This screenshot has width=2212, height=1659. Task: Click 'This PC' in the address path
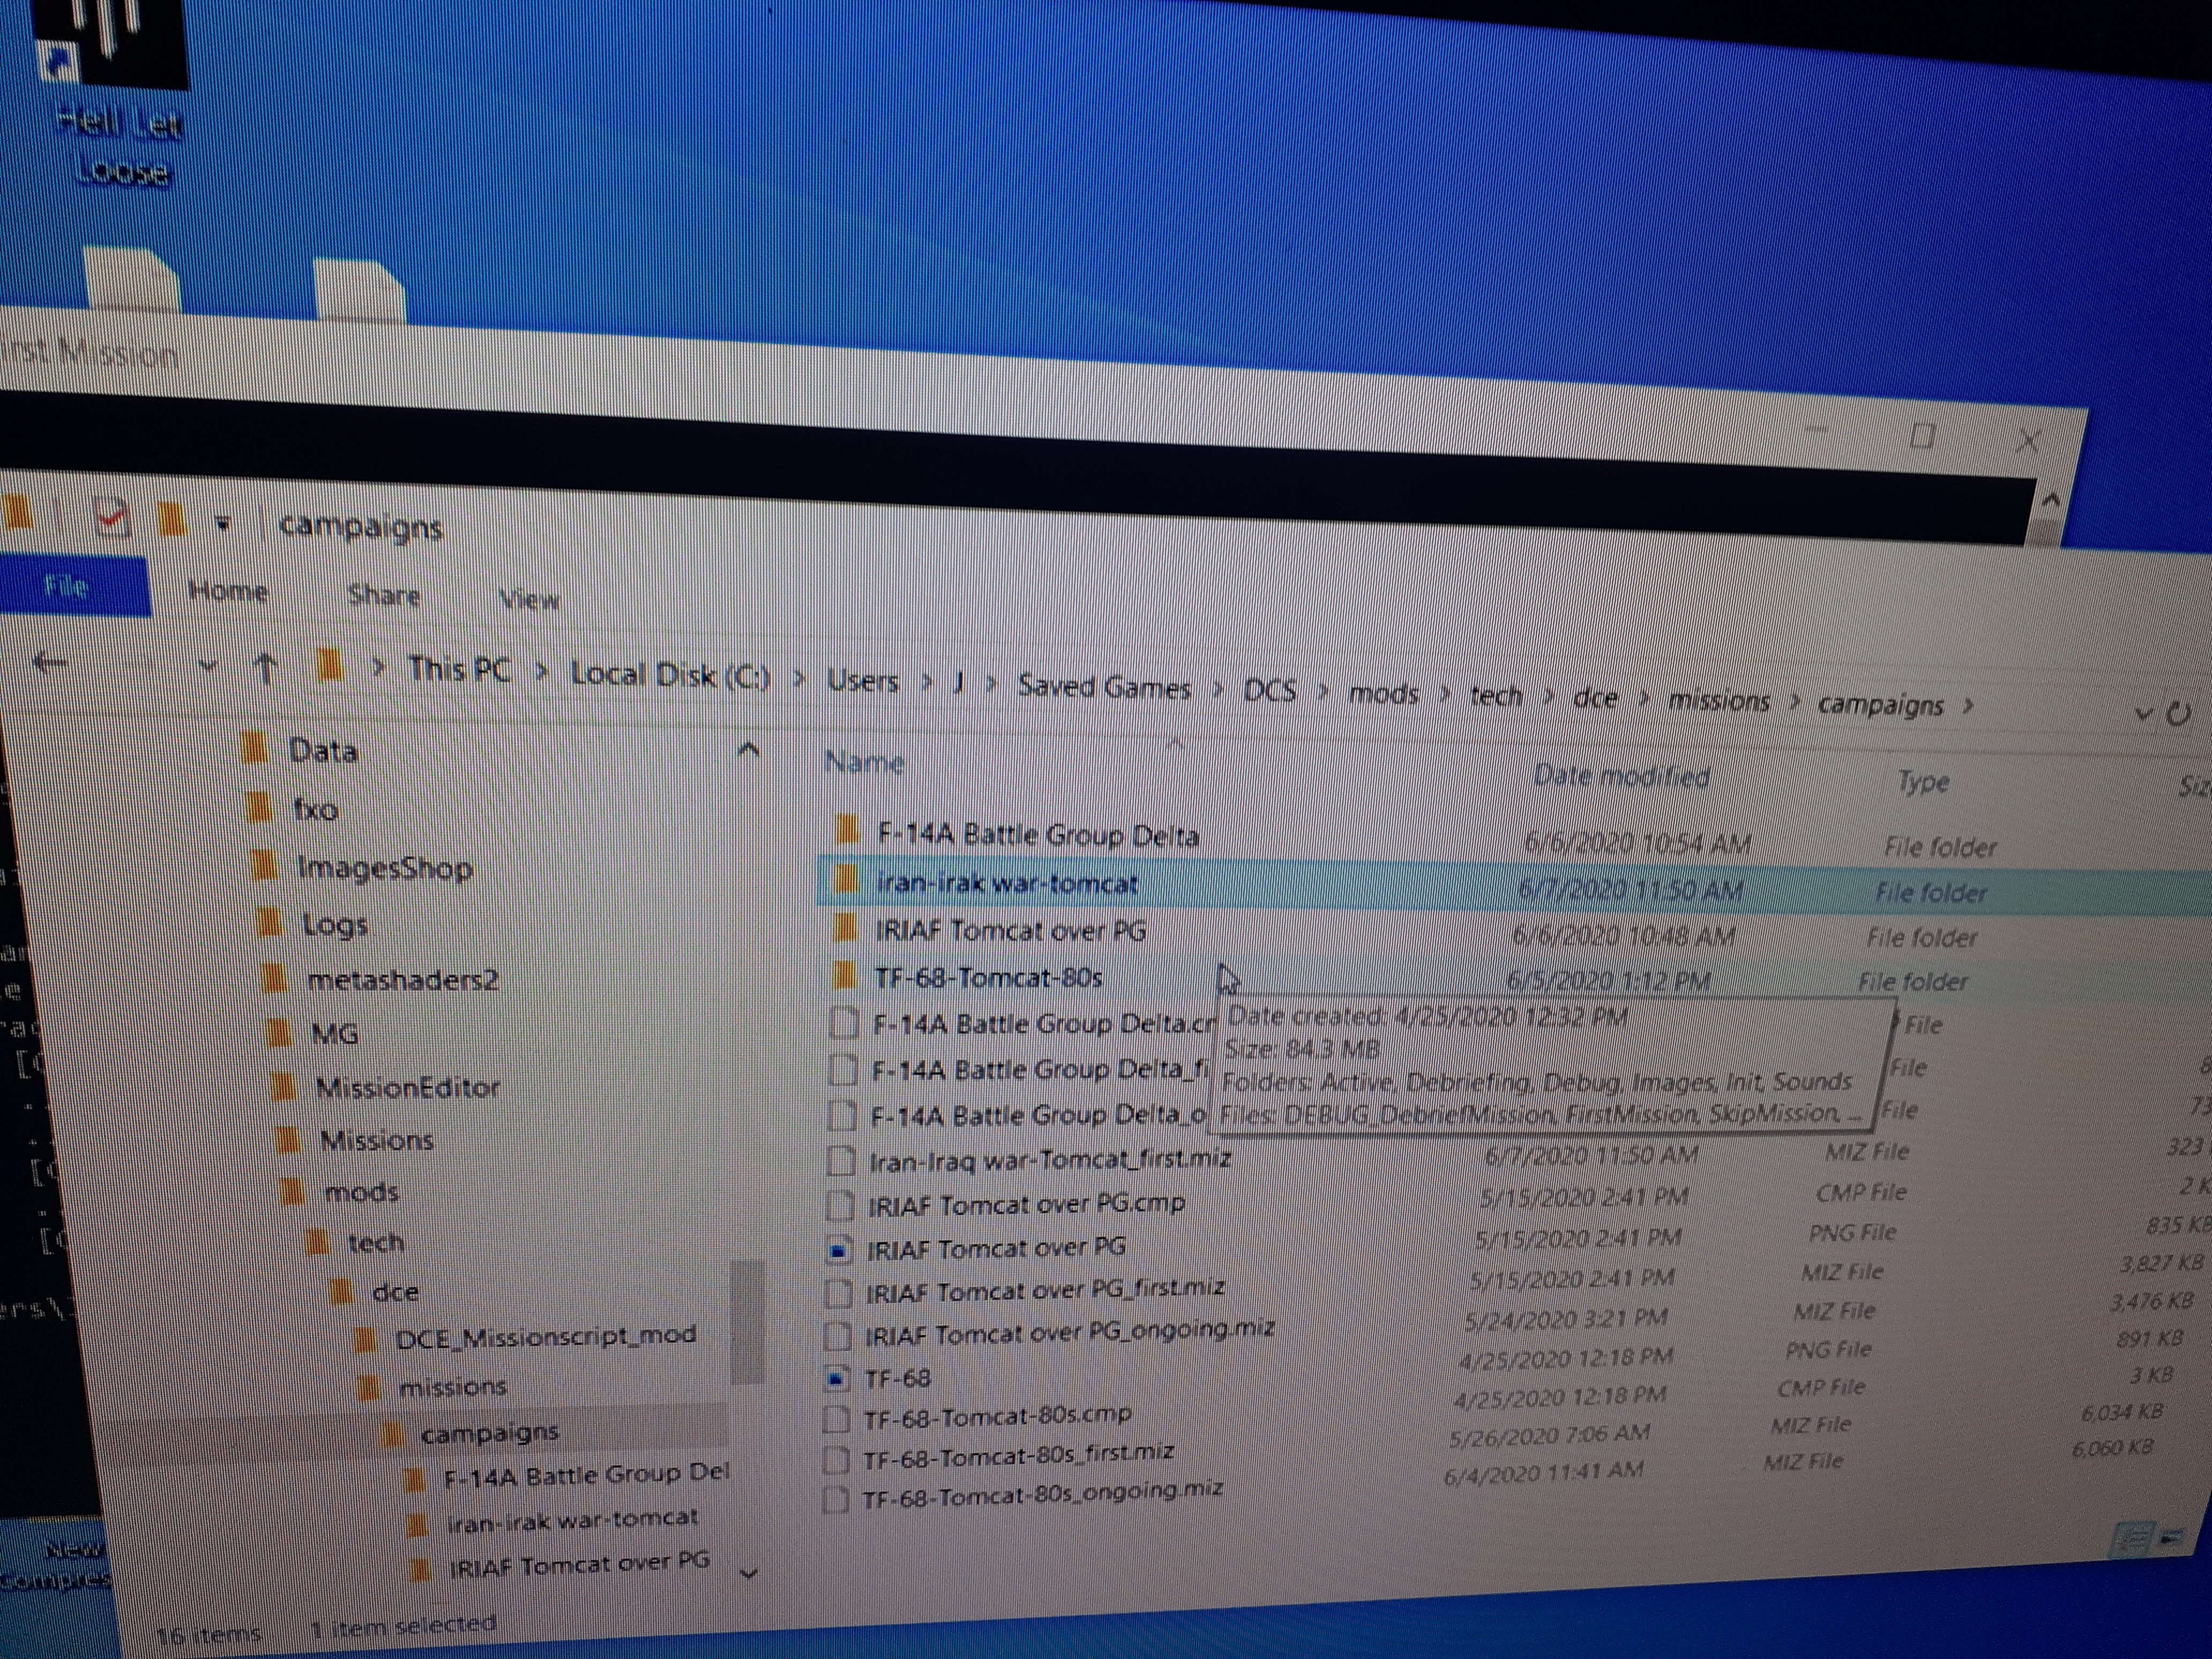[x=459, y=669]
